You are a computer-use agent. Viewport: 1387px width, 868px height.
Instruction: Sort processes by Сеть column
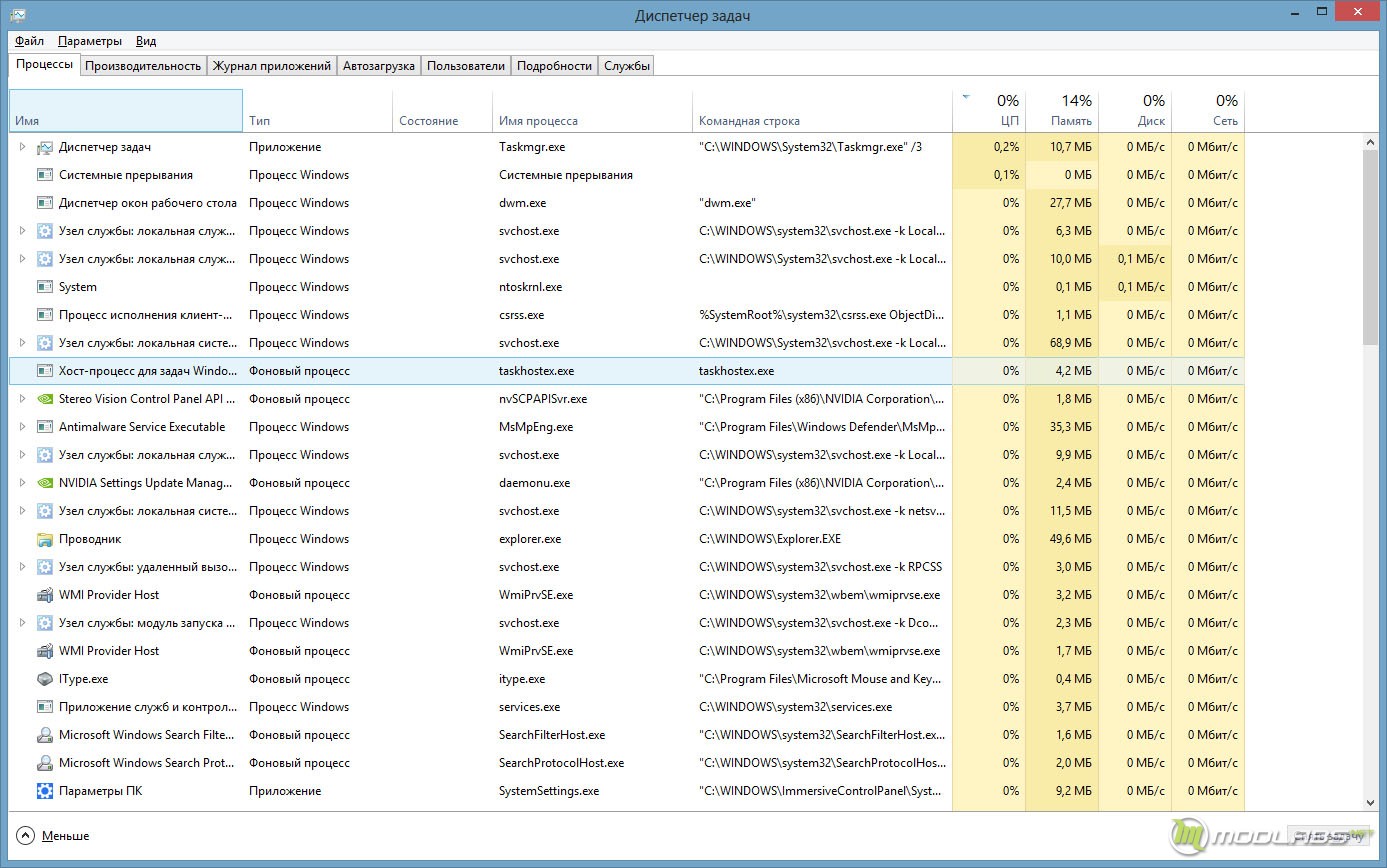pyautogui.click(x=1208, y=111)
